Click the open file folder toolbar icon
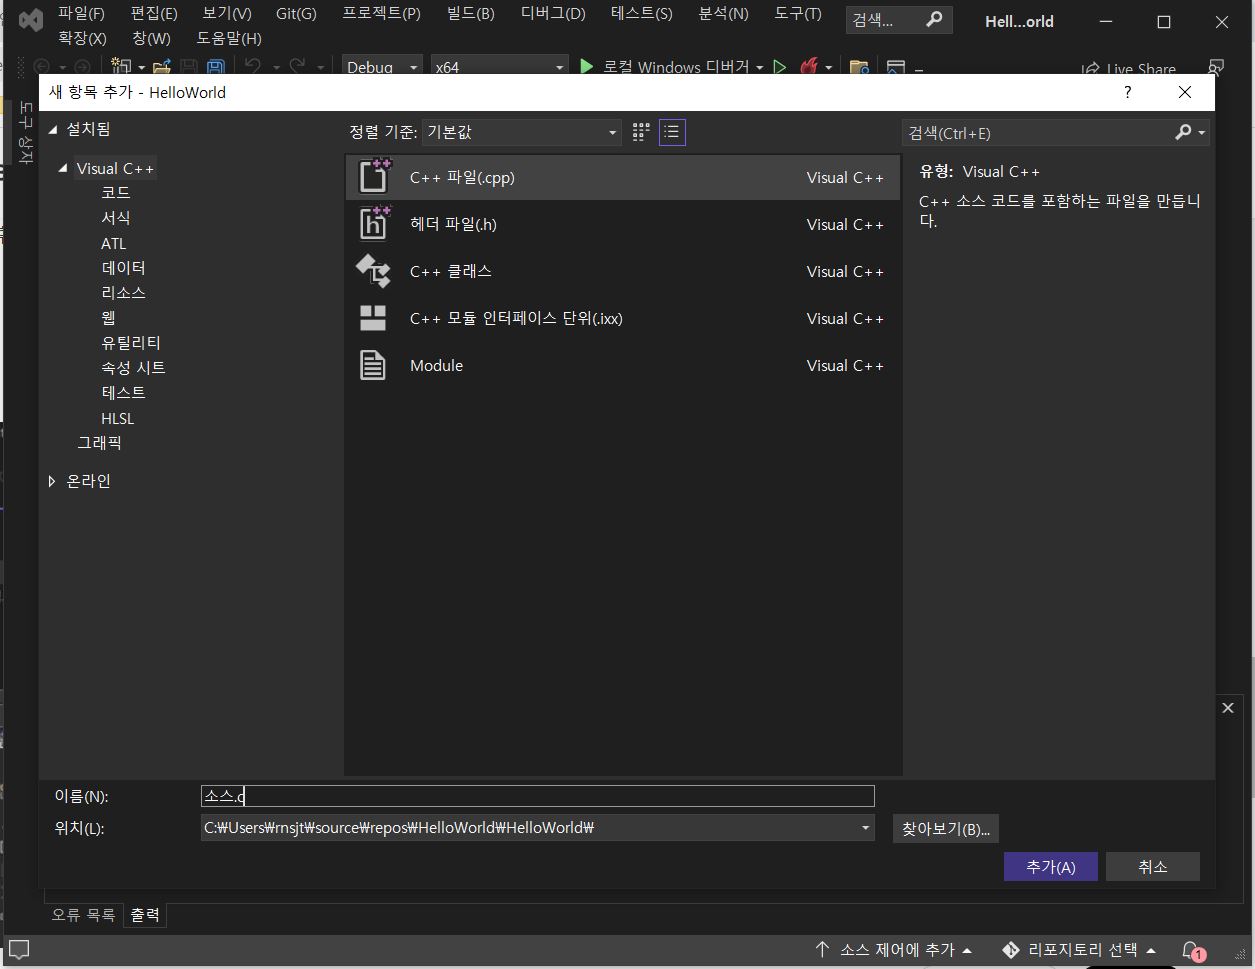The image size is (1255, 969). coord(160,67)
